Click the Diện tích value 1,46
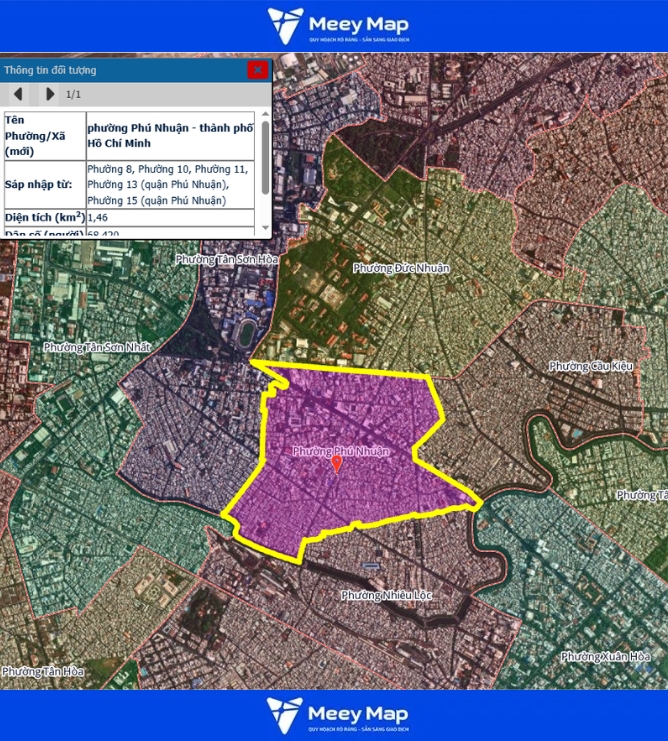Viewport: 668px width, 741px height. click(98, 217)
